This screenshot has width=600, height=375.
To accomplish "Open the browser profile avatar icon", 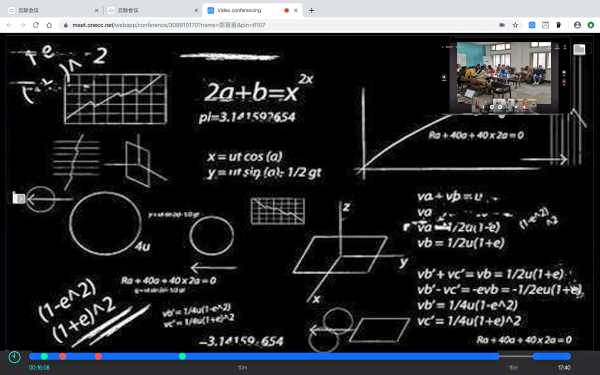I will 577,25.
